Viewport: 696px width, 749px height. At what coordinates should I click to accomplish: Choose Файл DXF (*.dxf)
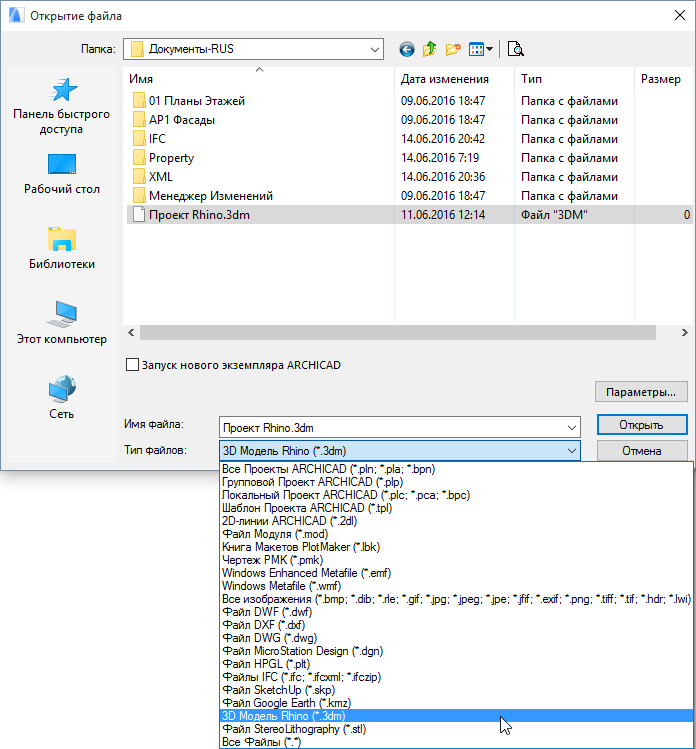tap(456, 625)
